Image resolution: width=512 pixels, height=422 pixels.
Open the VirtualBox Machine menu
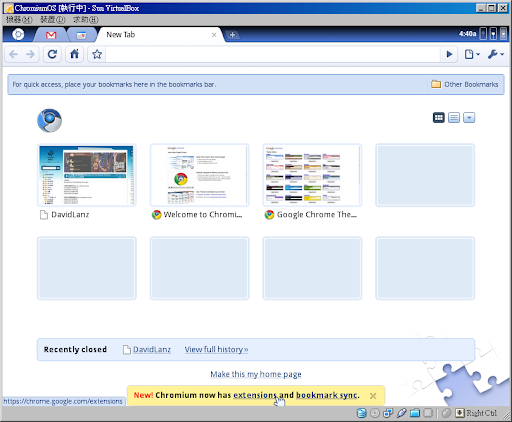pyautogui.click(x=19, y=20)
